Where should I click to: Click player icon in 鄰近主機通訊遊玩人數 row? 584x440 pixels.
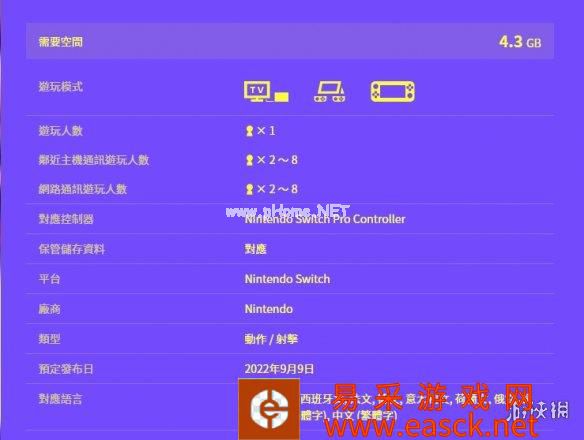click(x=250, y=160)
